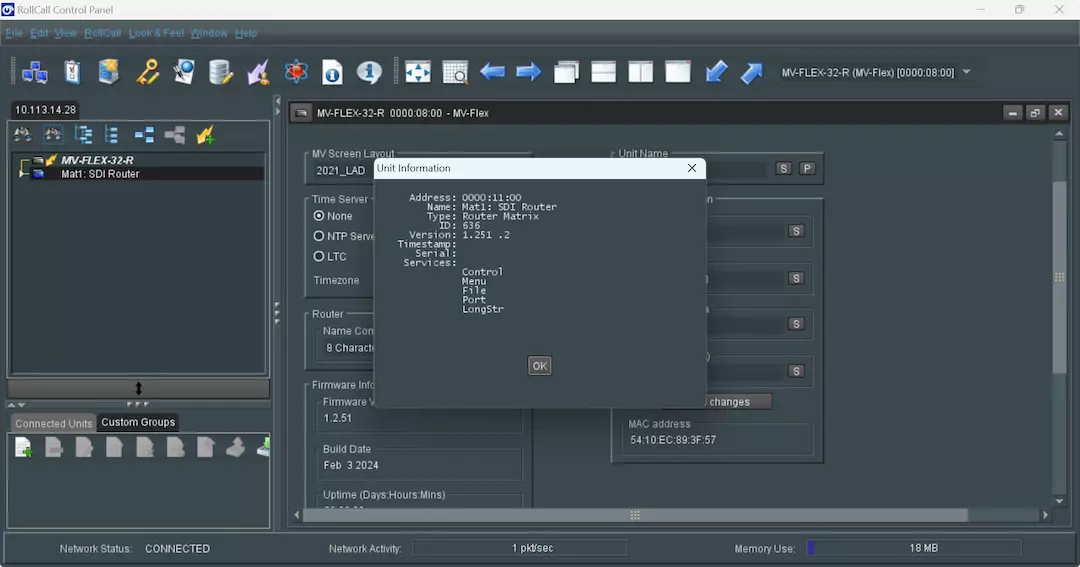Open the RollCall menu
This screenshot has width=1080, height=567.
click(x=103, y=33)
